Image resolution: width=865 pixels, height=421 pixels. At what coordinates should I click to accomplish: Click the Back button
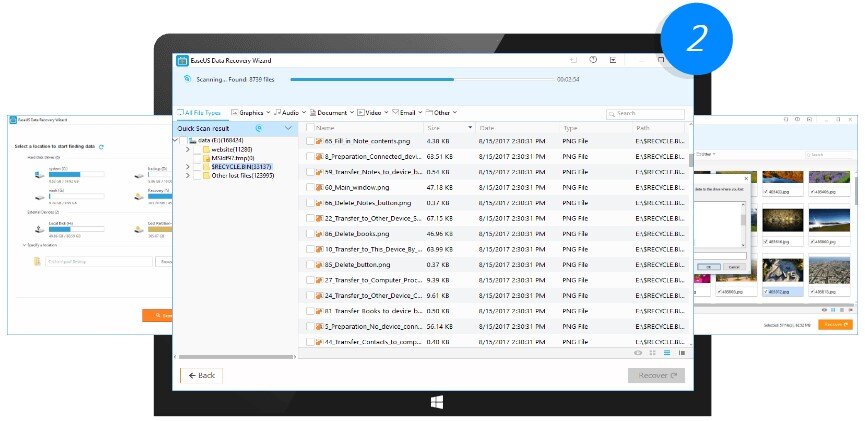coord(201,376)
